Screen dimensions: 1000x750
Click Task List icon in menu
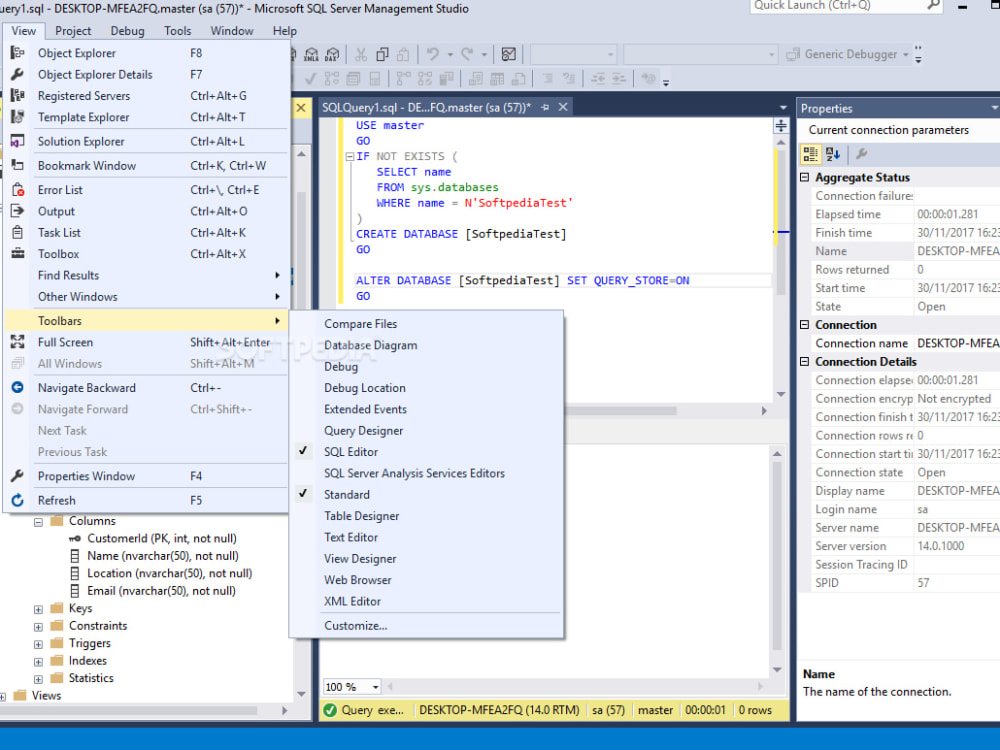click(17, 232)
